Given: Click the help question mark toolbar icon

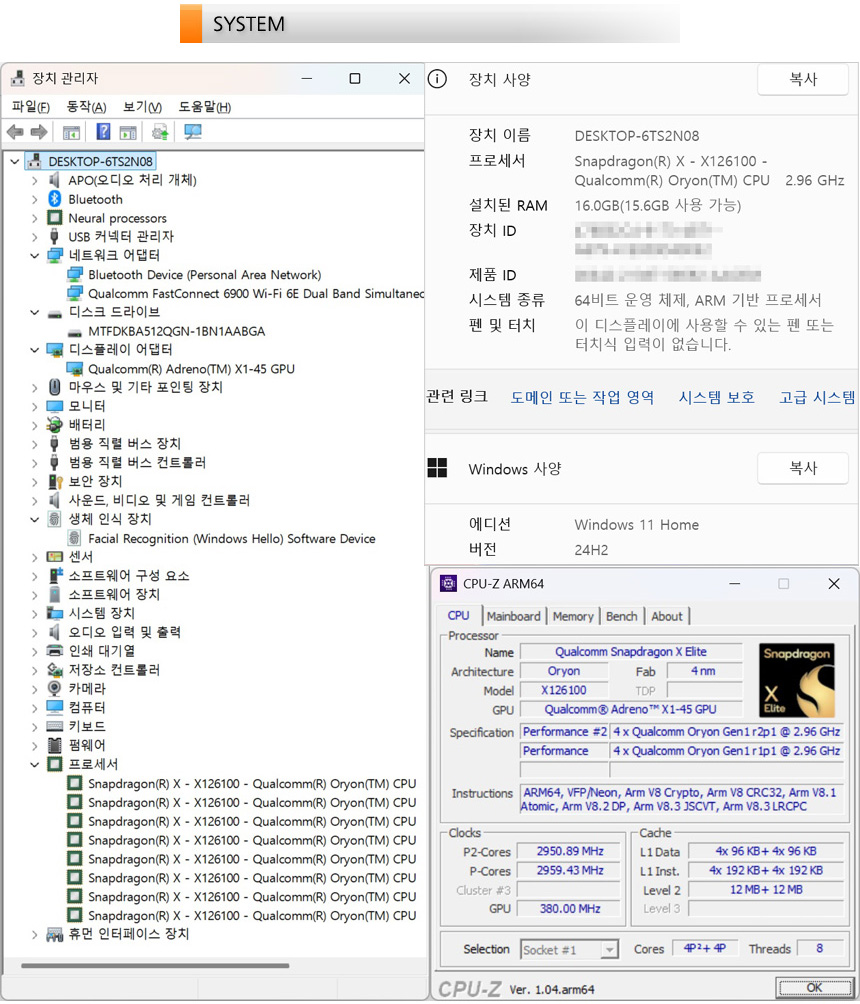Looking at the screenshot, I should (x=103, y=132).
